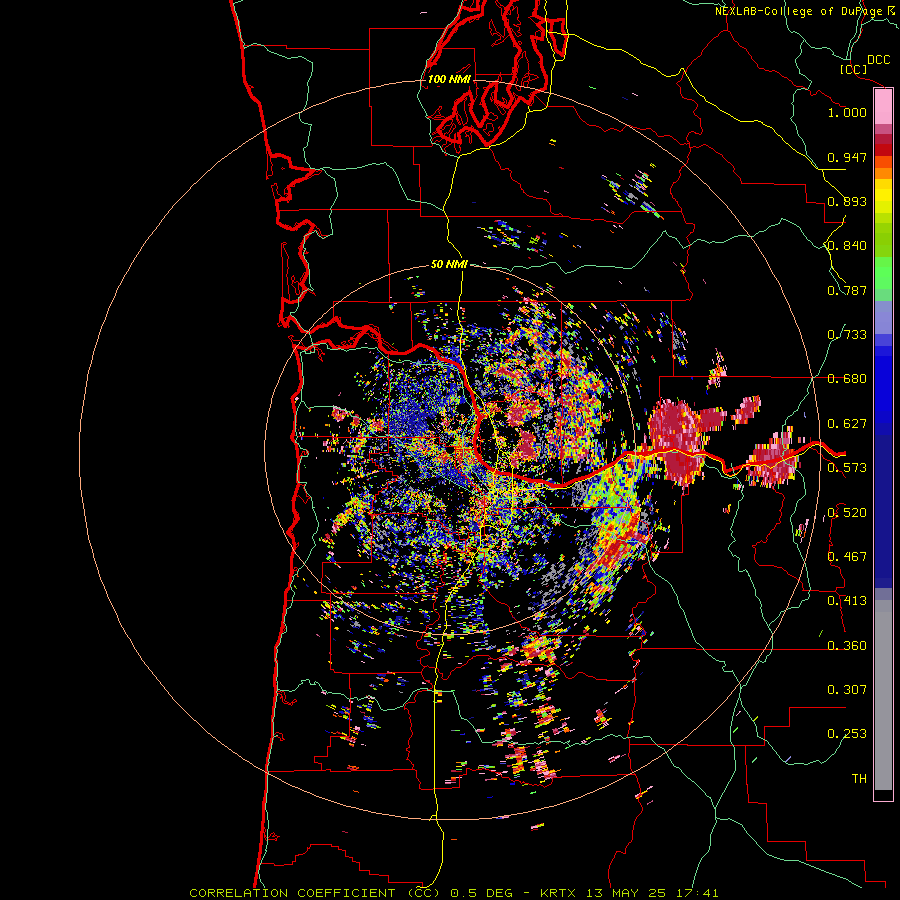Select the 0.467 scale value

click(x=847, y=557)
